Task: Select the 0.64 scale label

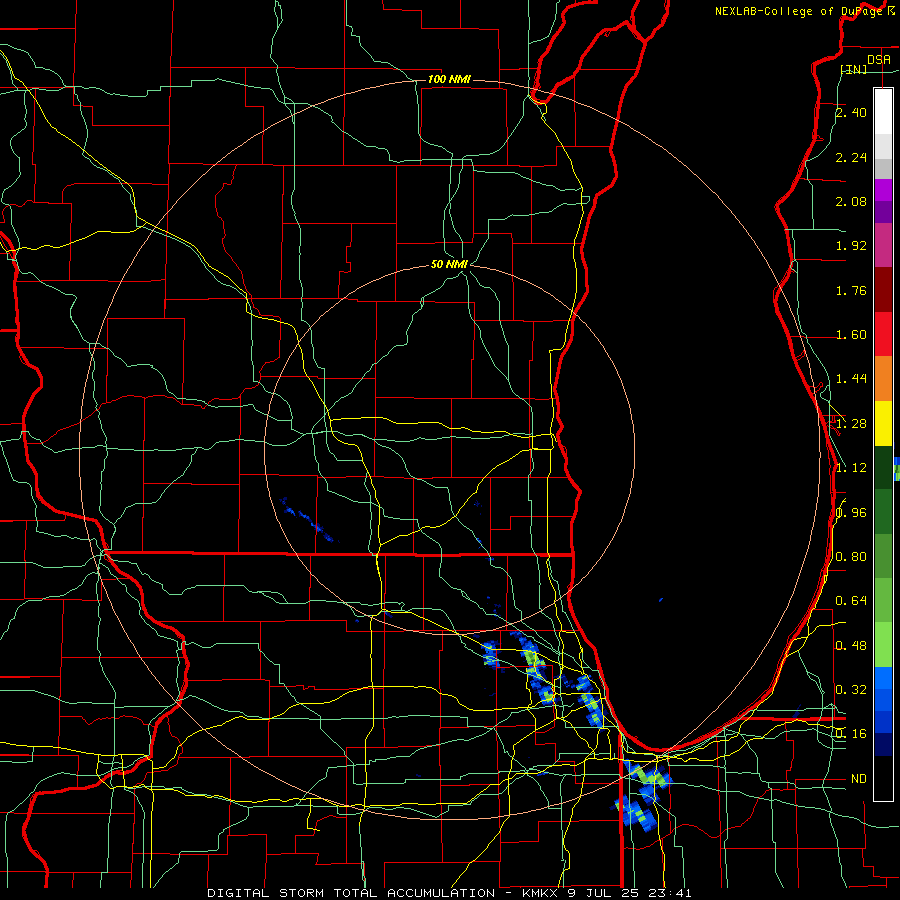Action: (x=851, y=601)
